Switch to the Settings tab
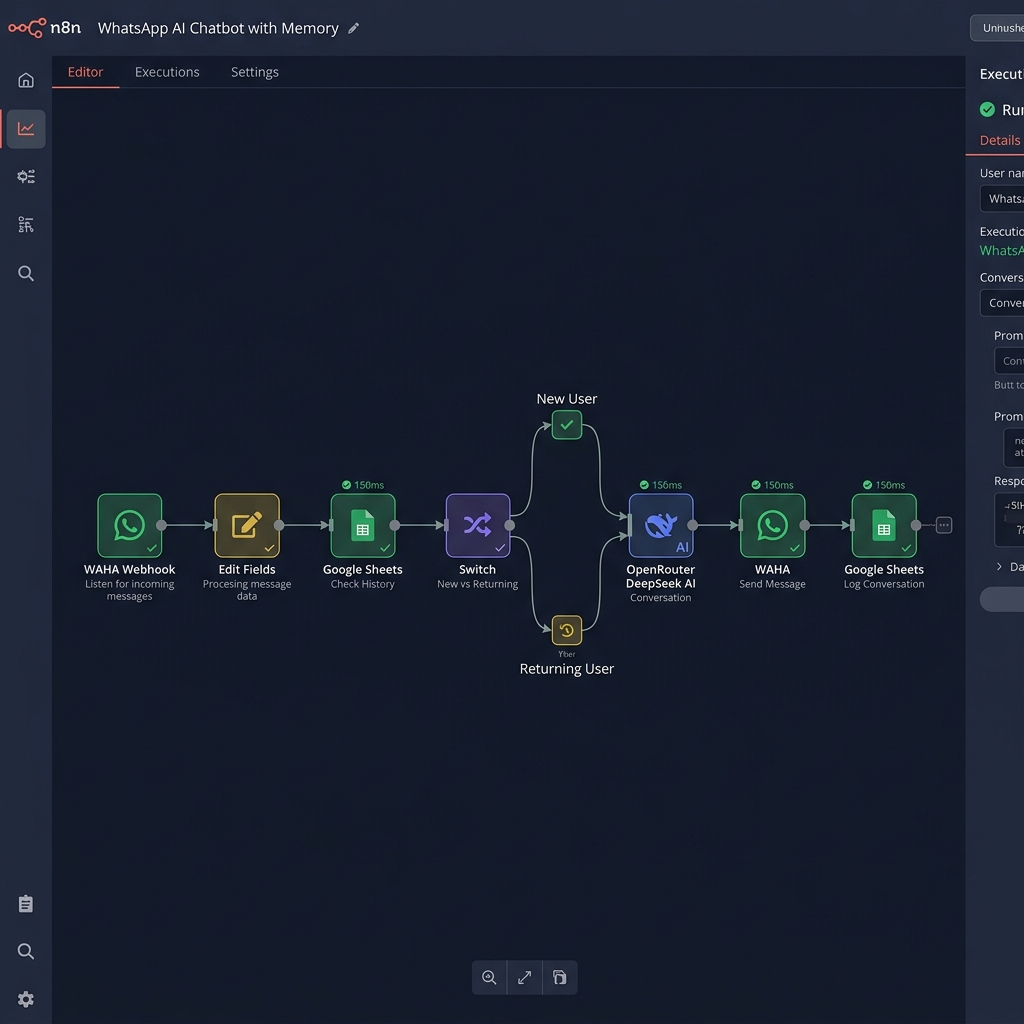1024x1024 pixels. click(255, 72)
